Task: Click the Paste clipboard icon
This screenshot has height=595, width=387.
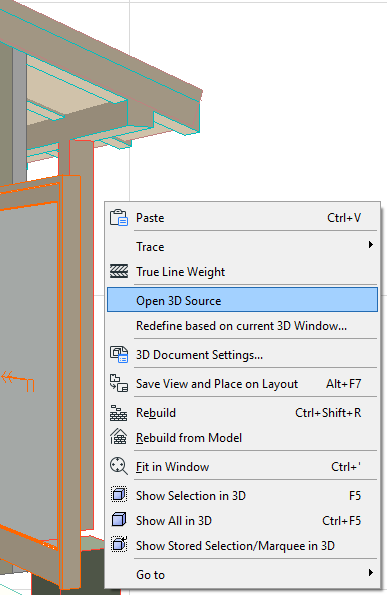Action: [x=119, y=218]
